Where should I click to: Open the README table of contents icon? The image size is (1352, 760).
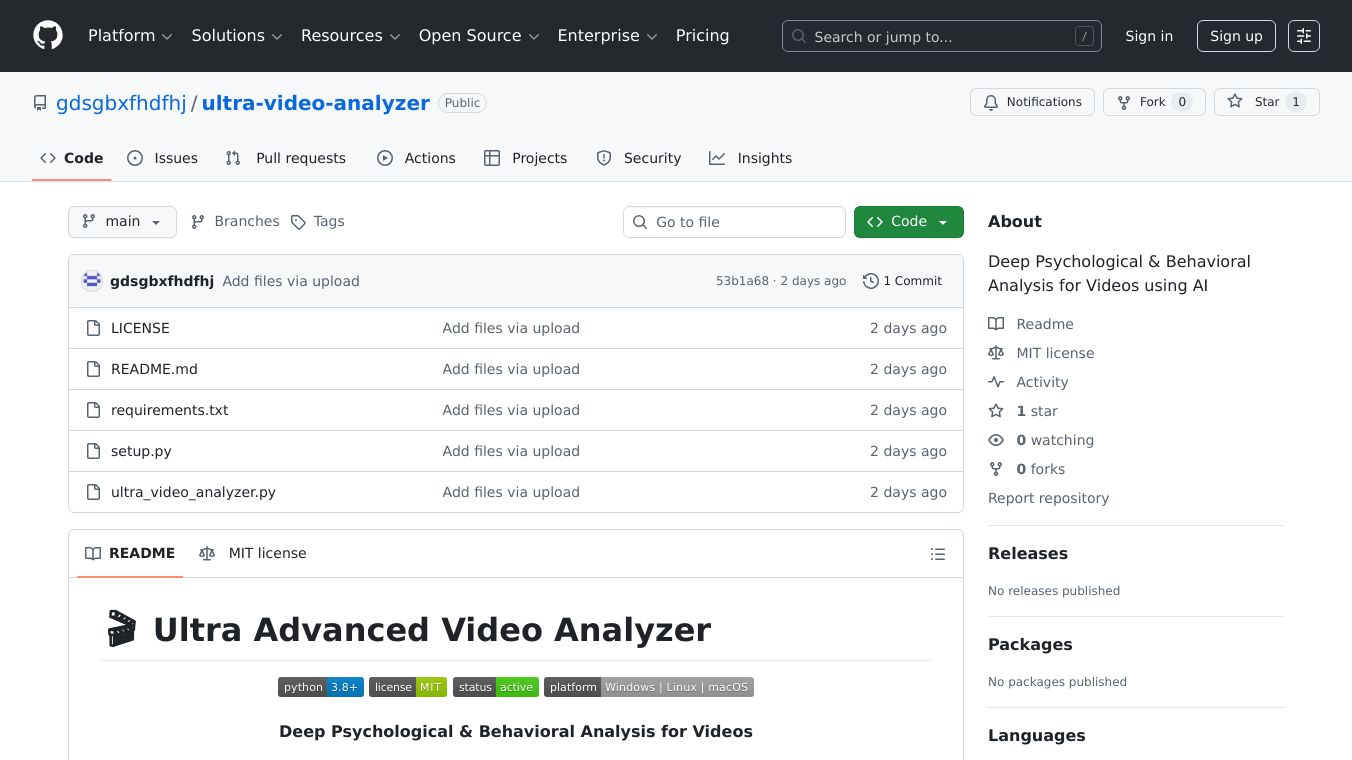click(938, 553)
